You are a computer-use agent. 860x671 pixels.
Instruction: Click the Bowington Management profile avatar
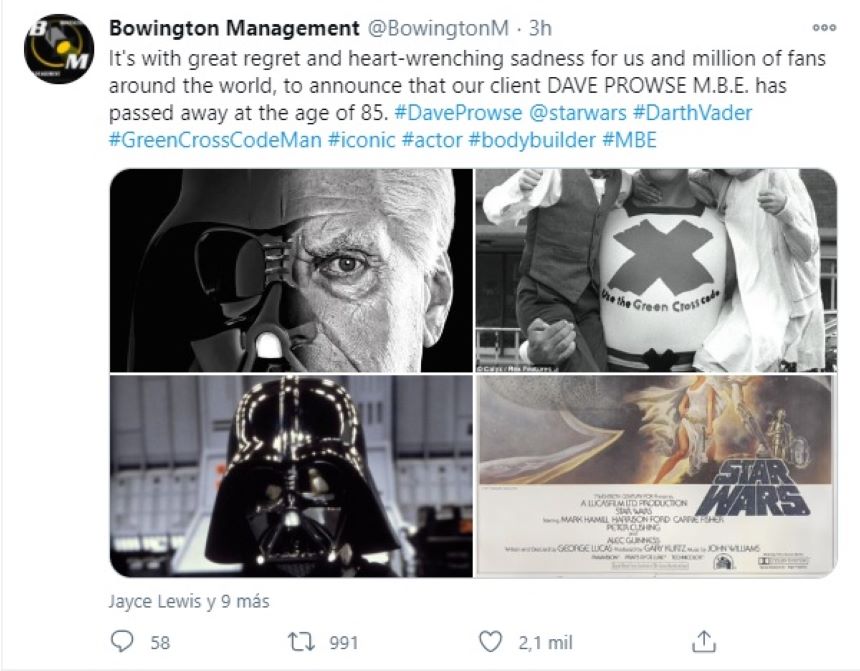[59, 48]
